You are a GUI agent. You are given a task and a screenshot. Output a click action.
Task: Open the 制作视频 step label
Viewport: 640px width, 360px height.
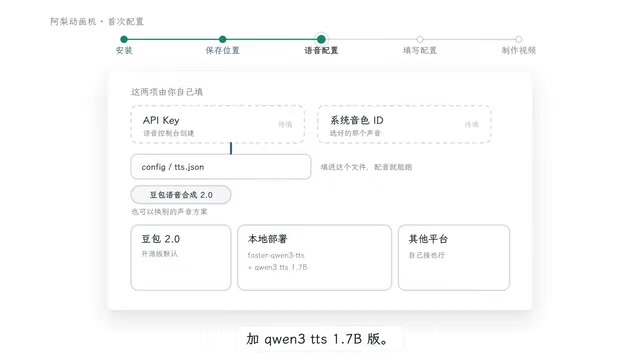(518, 51)
